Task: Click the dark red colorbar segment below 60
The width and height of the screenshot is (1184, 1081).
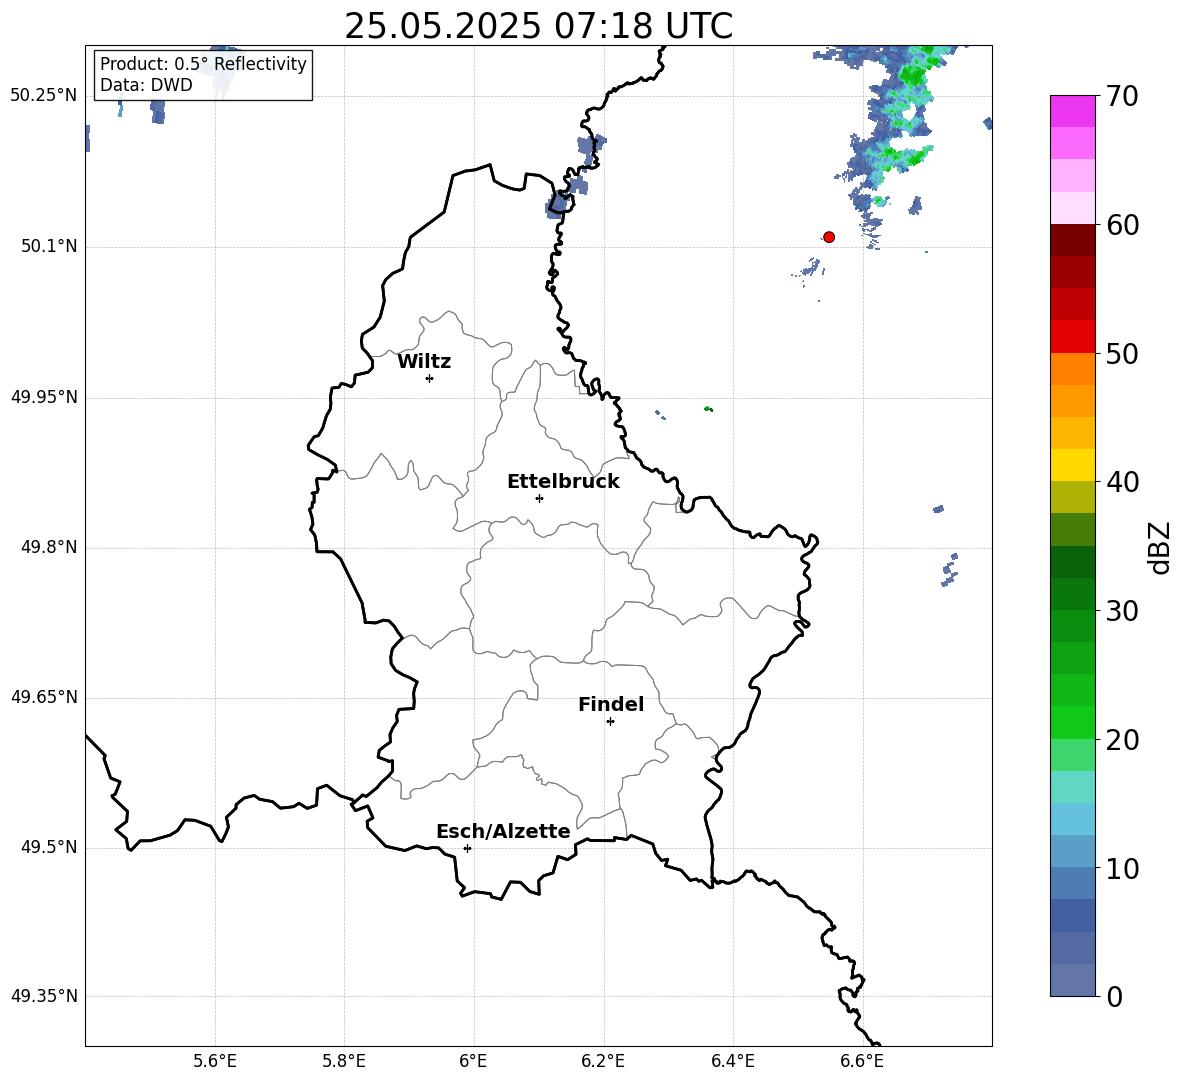Action: click(x=1072, y=240)
